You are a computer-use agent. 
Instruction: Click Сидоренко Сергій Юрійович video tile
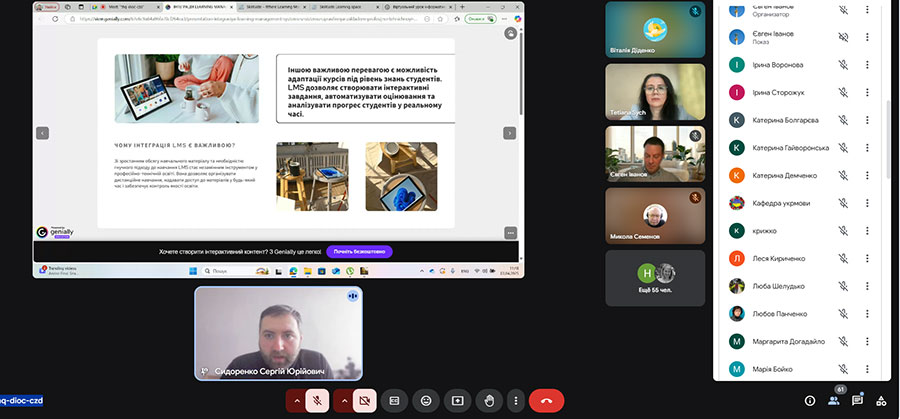pyautogui.click(x=278, y=333)
